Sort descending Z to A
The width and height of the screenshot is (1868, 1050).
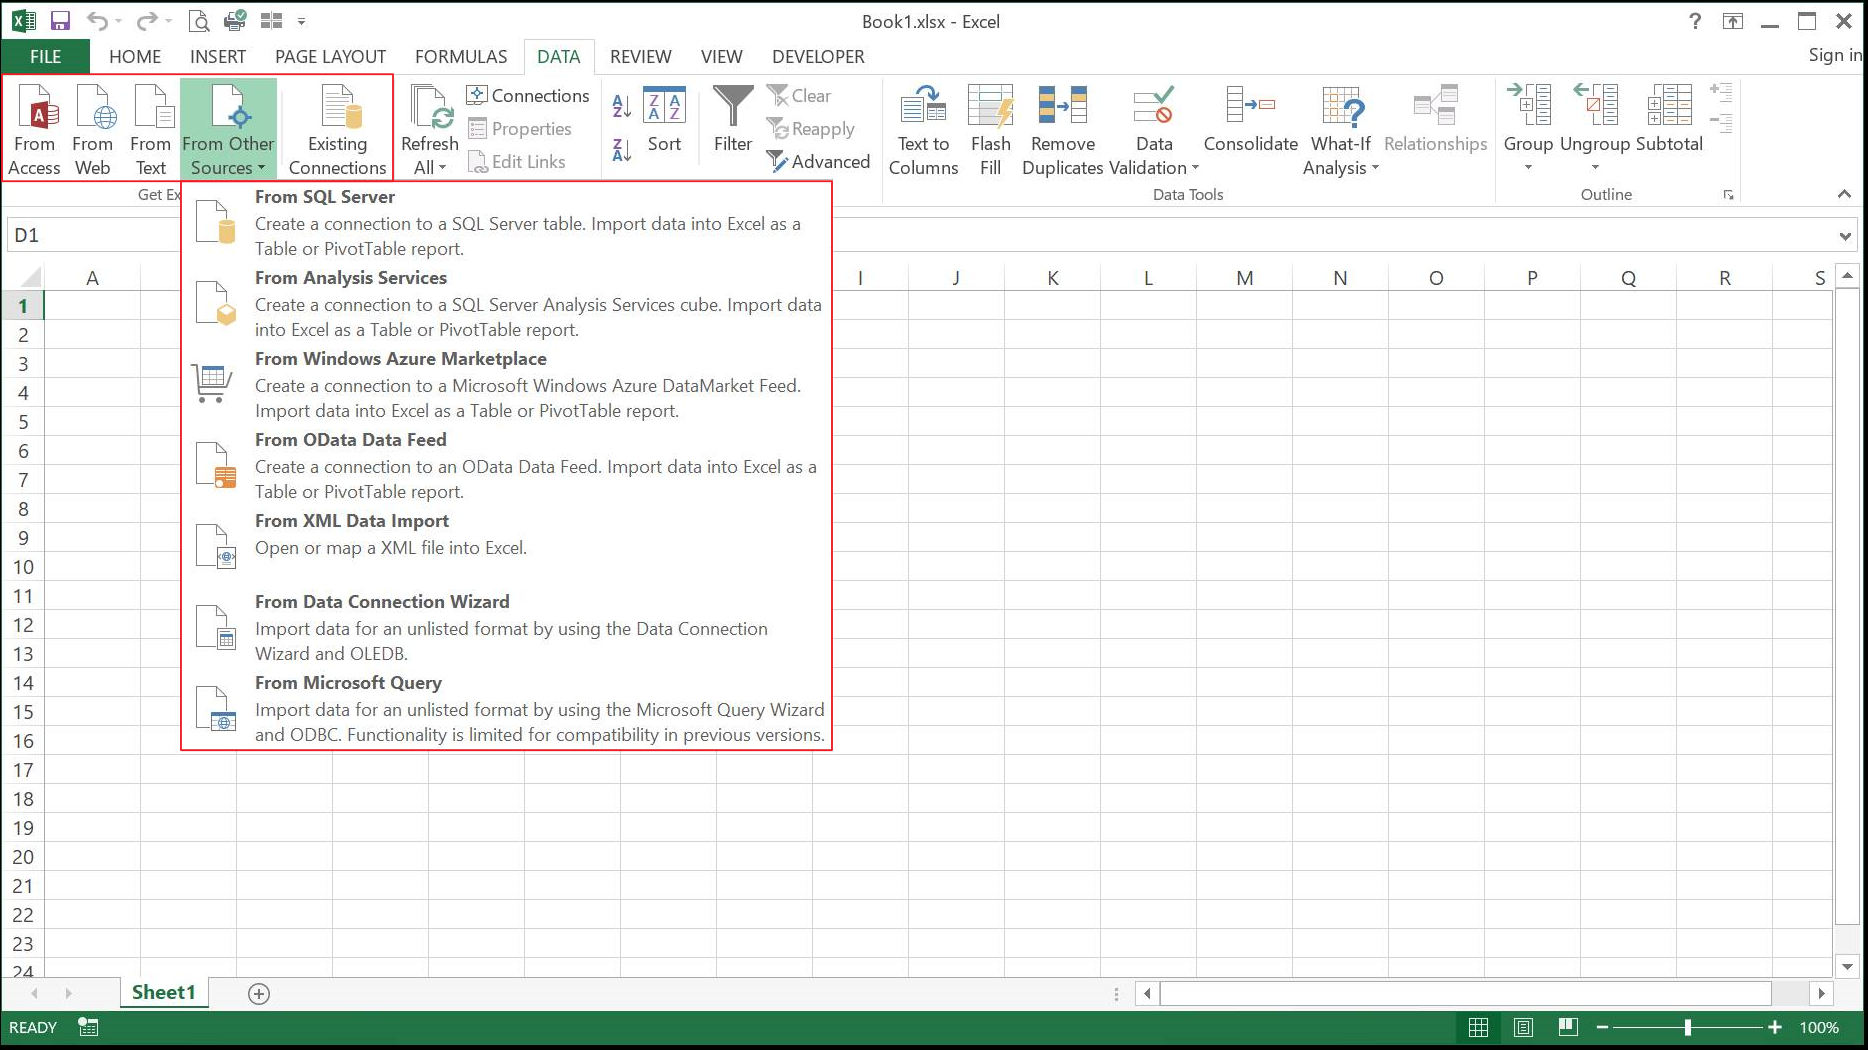point(621,150)
